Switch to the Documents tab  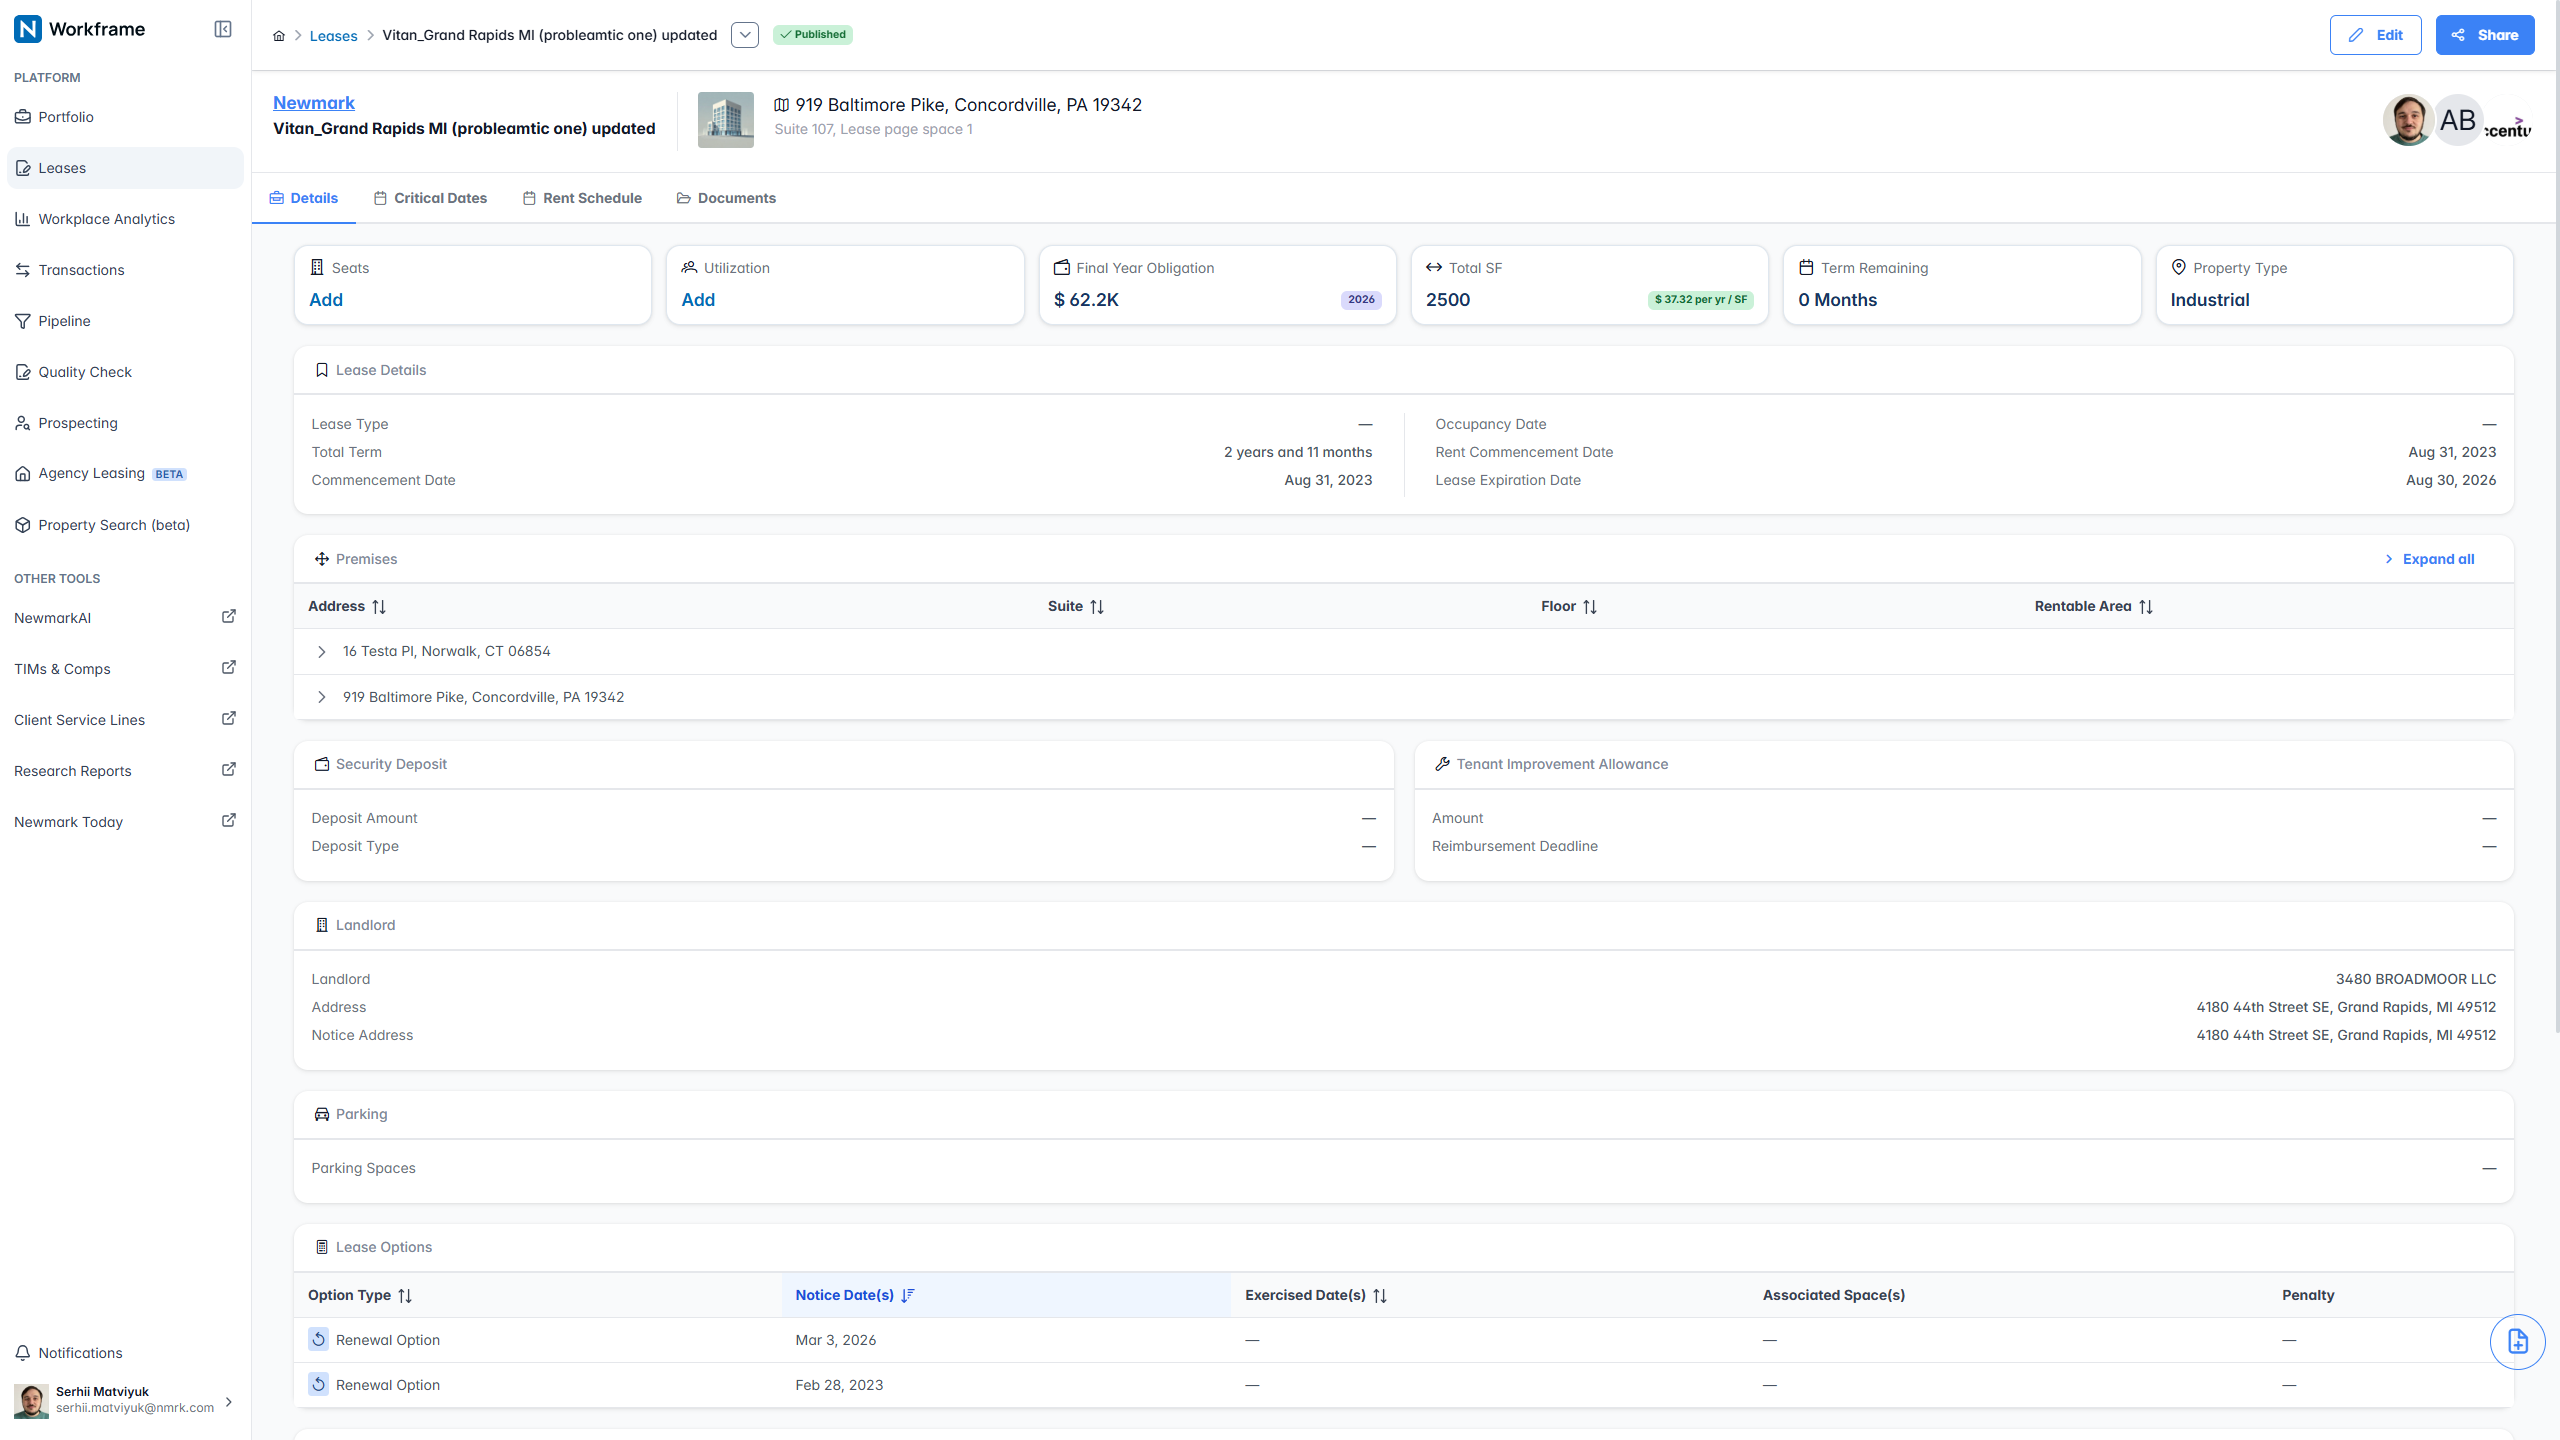726,198
